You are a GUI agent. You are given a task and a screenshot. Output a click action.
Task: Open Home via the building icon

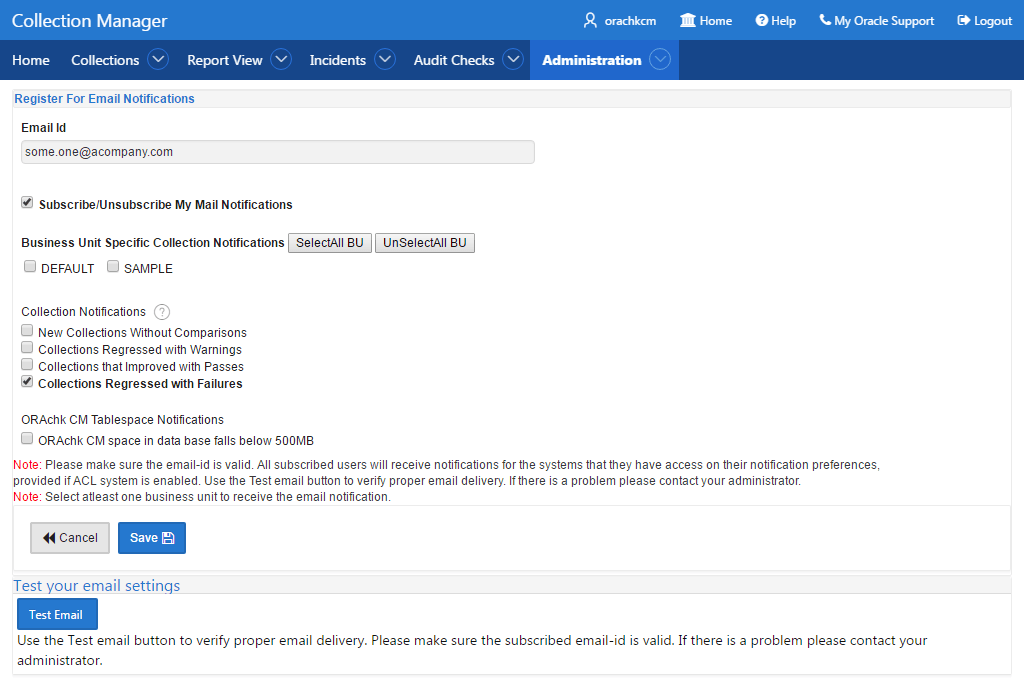click(688, 20)
